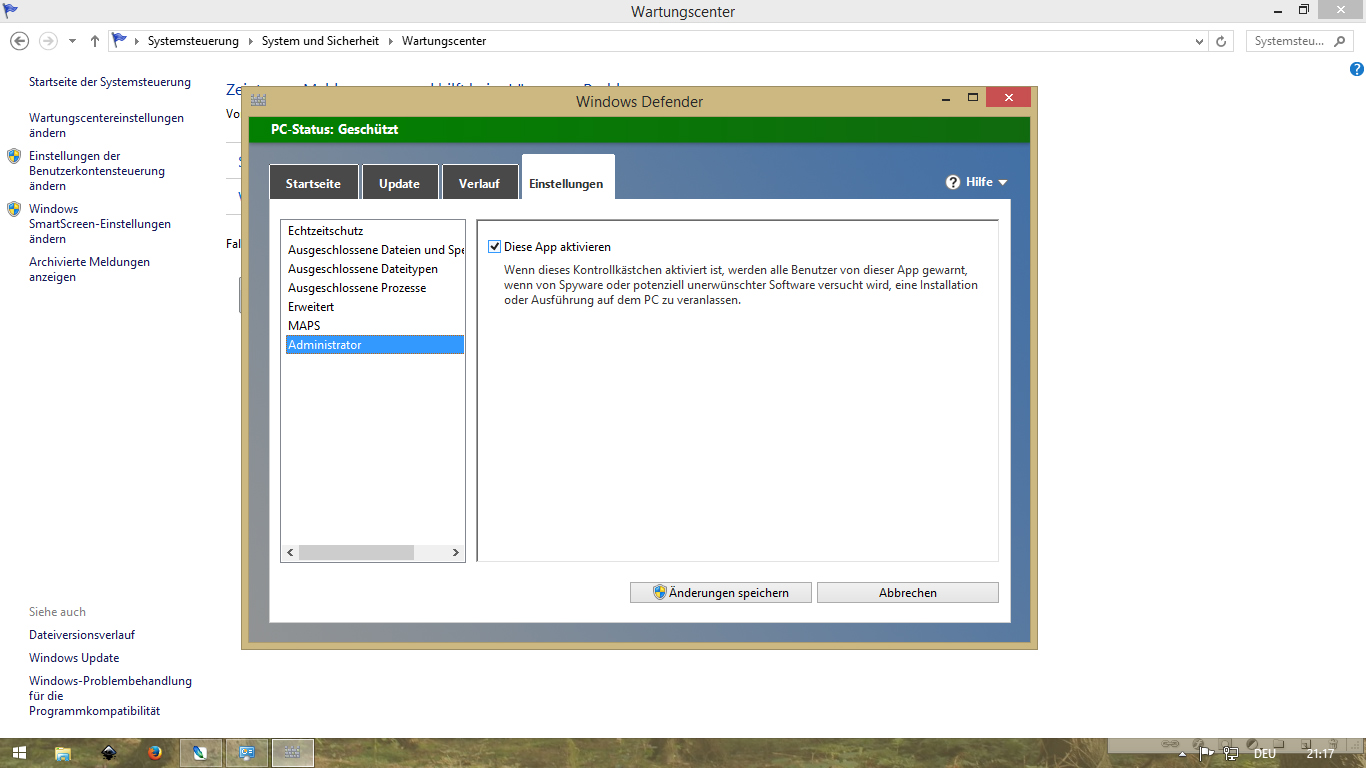The image size is (1366, 768).
Task: Click the Help question mark icon in Defender
Action: tap(953, 182)
